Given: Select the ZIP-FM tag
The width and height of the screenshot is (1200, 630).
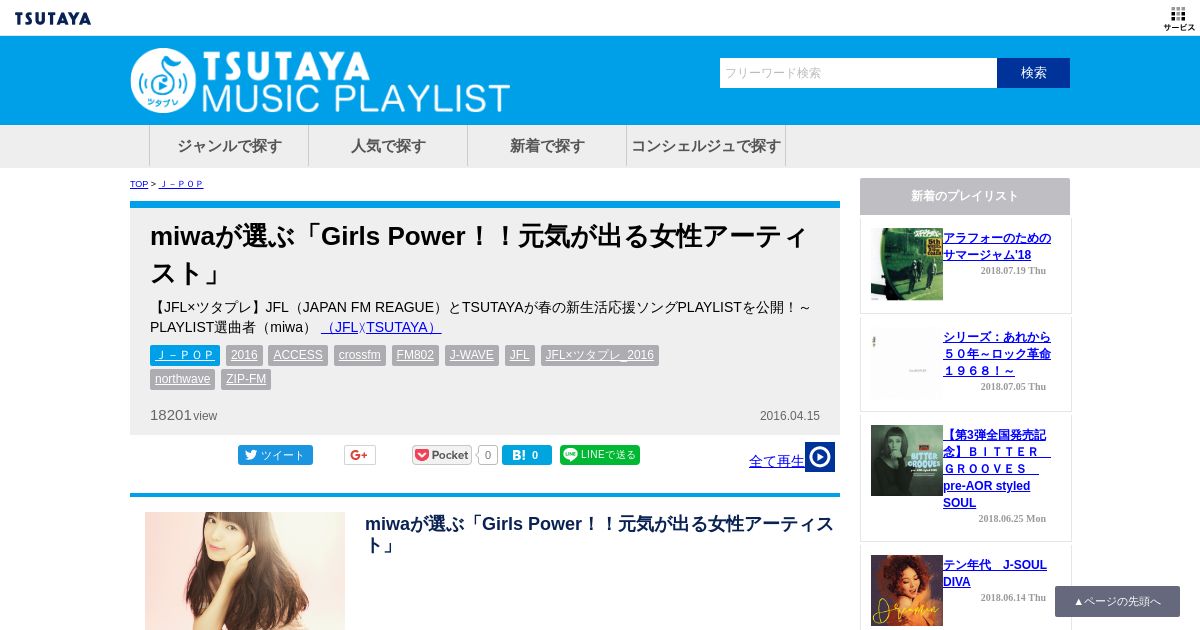Looking at the screenshot, I should [x=246, y=379].
